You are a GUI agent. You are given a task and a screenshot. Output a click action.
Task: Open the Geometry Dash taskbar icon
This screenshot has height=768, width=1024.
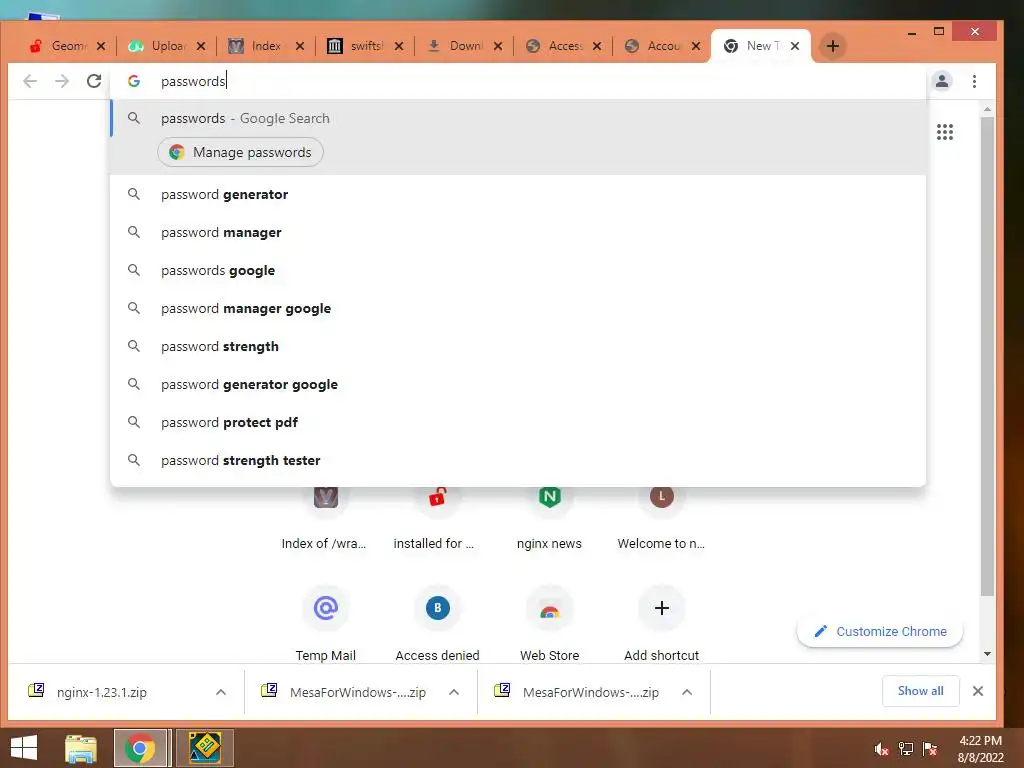click(205, 748)
